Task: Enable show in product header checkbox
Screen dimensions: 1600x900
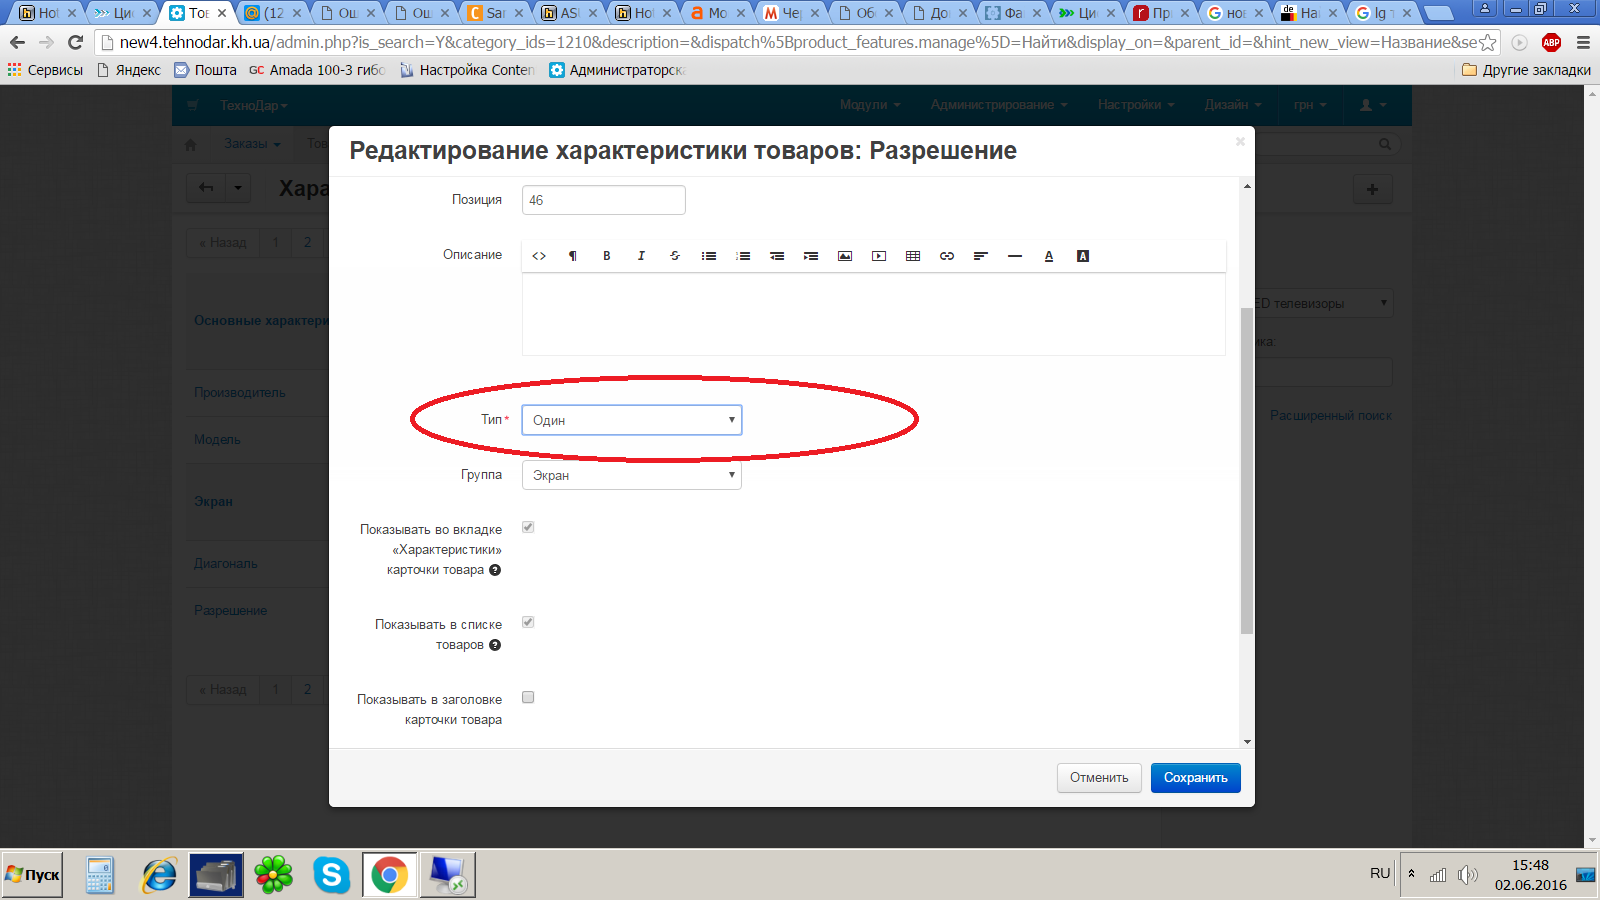Action: (528, 697)
